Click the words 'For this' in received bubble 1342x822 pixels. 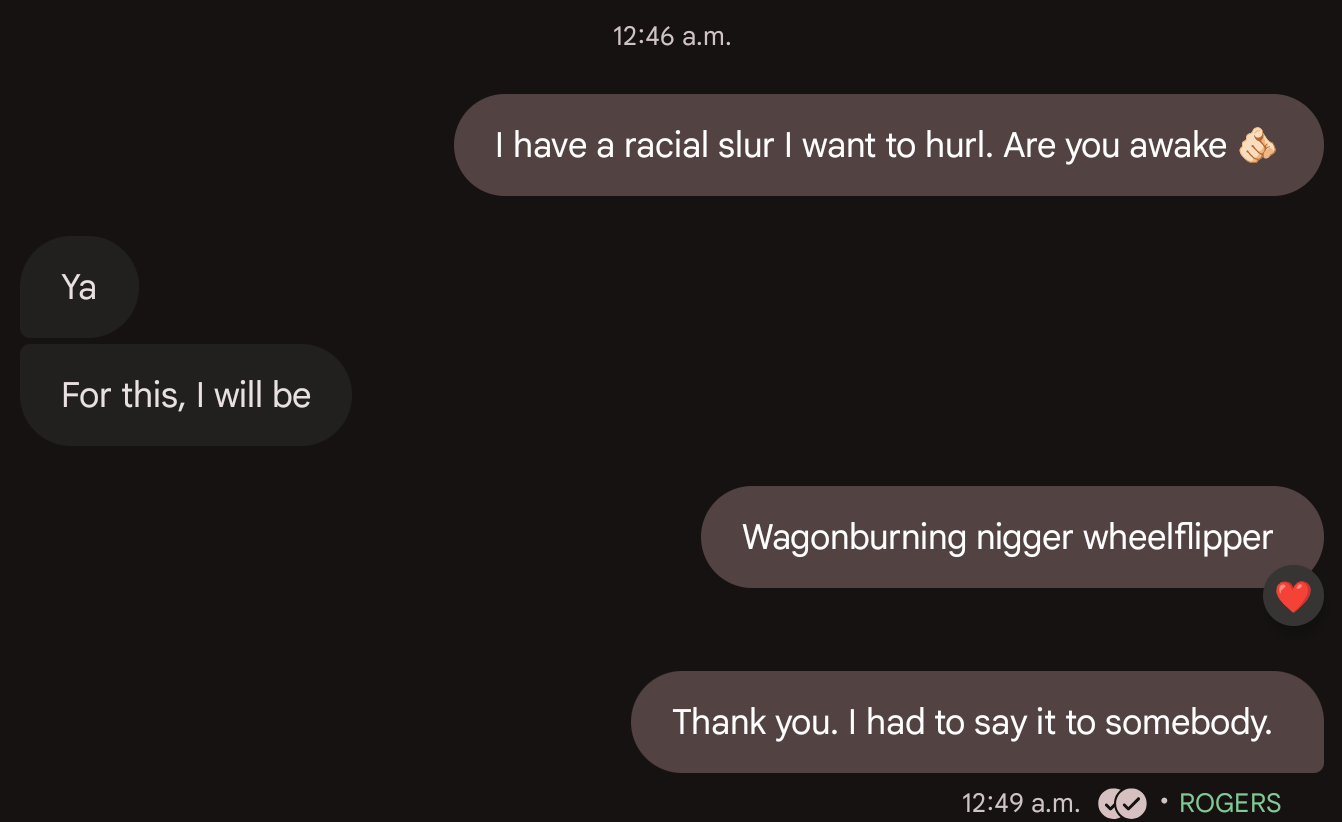click(x=123, y=395)
